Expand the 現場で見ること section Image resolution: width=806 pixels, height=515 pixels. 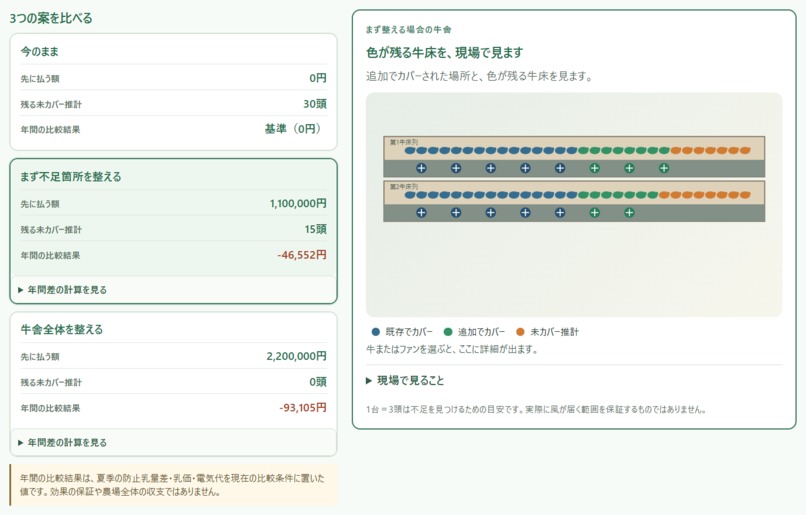click(405, 380)
